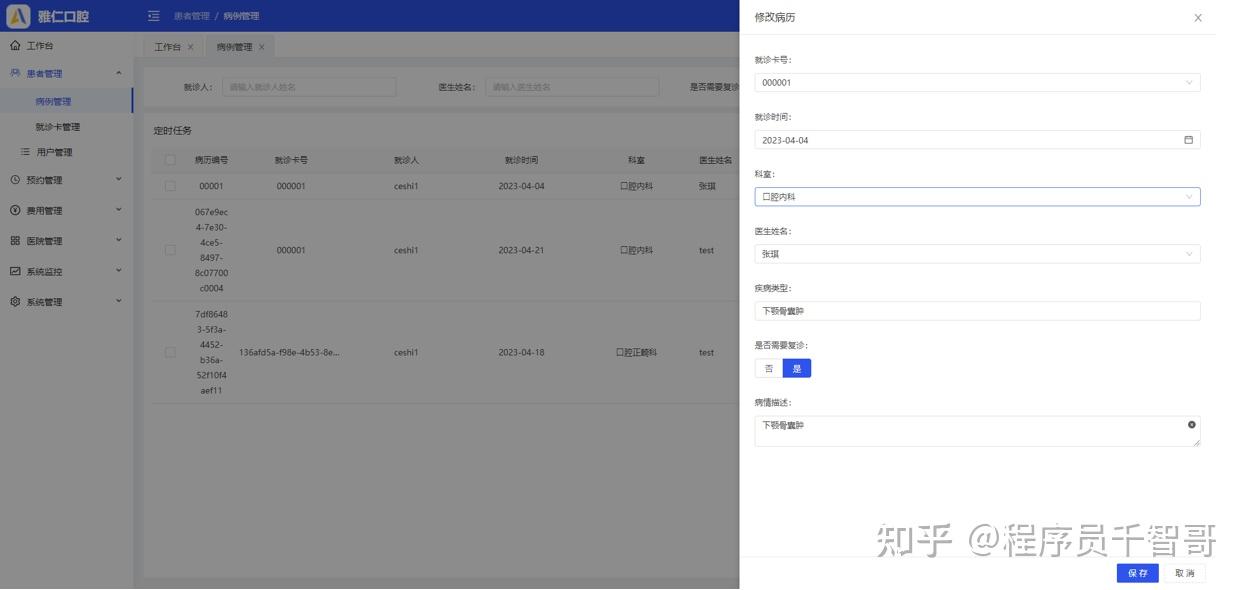Toggle the sidebar collapse hamburger icon

(x=153, y=16)
